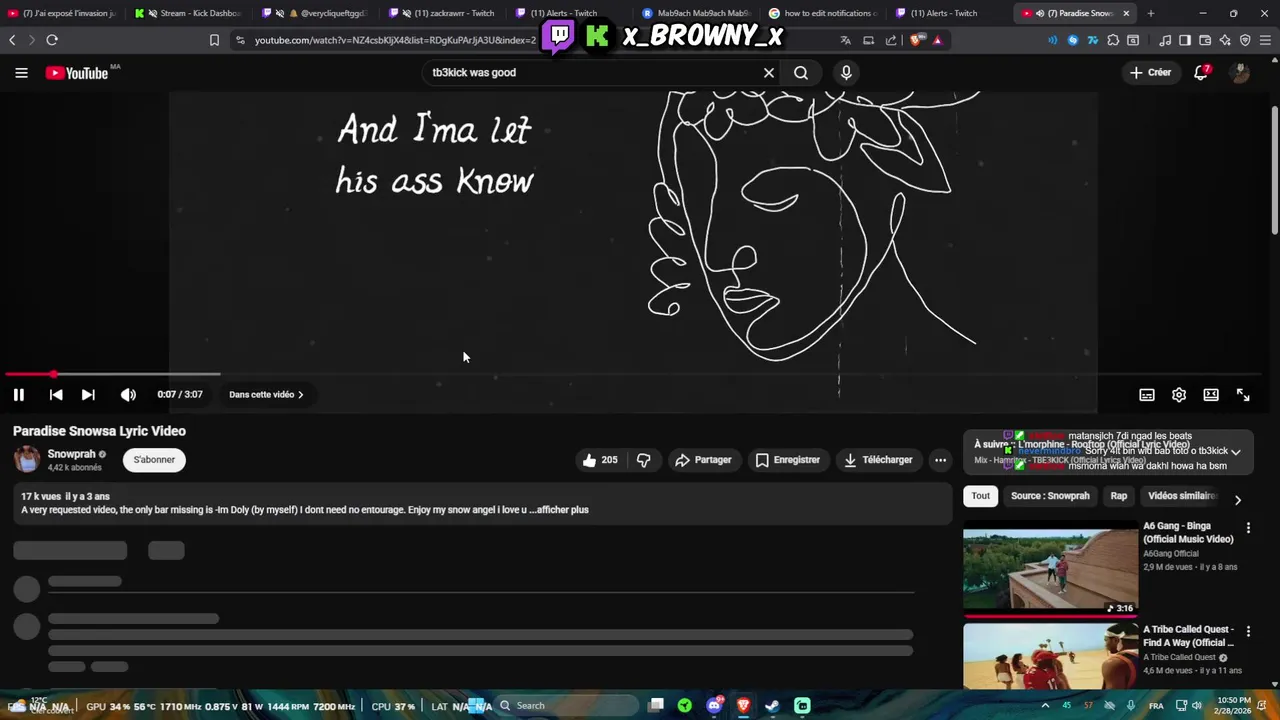The image size is (1280, 720).
Task: Switch to 'how to edit notifications' tab
Action: pos(823,13)
